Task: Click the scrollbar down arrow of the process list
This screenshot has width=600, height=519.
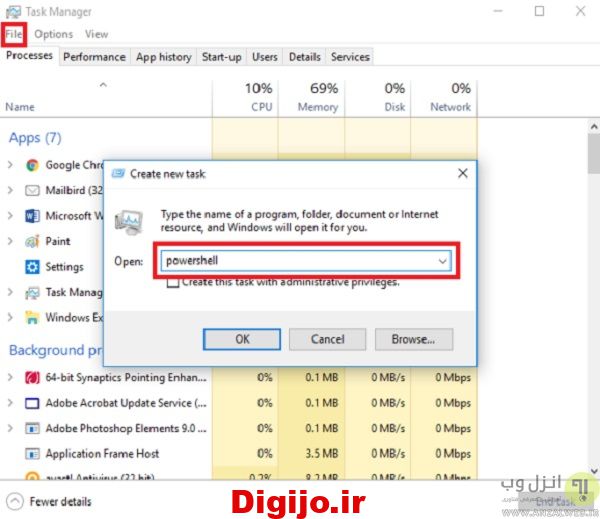Action: [594, 471]
